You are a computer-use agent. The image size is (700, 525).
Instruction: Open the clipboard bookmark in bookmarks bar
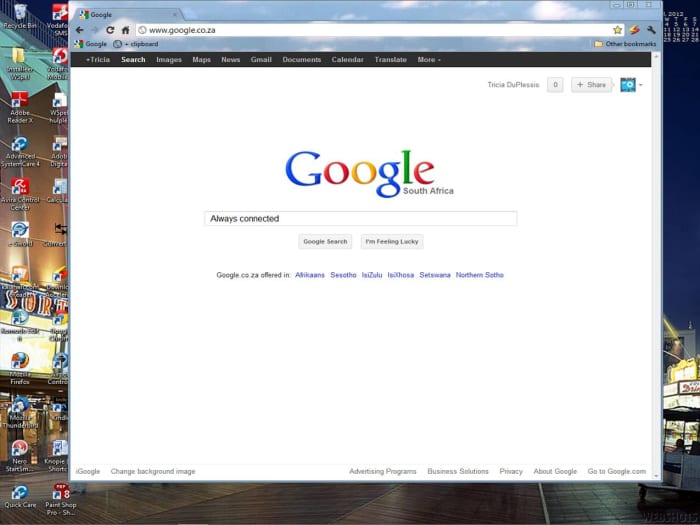tap(136, 44)
